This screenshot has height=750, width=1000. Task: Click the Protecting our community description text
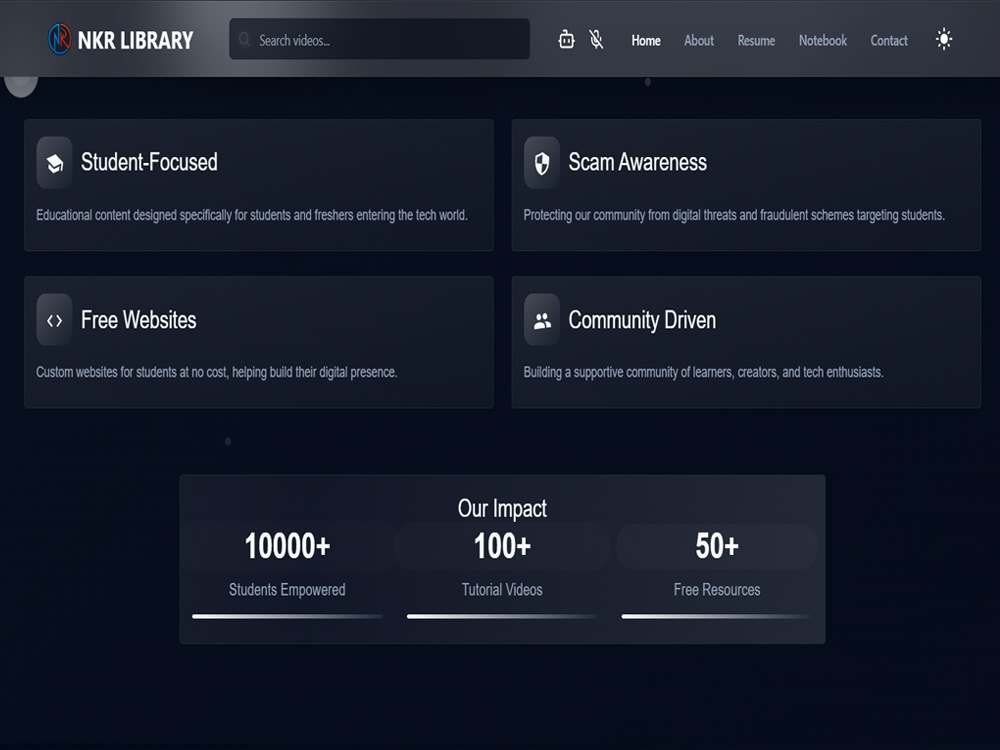734,215
